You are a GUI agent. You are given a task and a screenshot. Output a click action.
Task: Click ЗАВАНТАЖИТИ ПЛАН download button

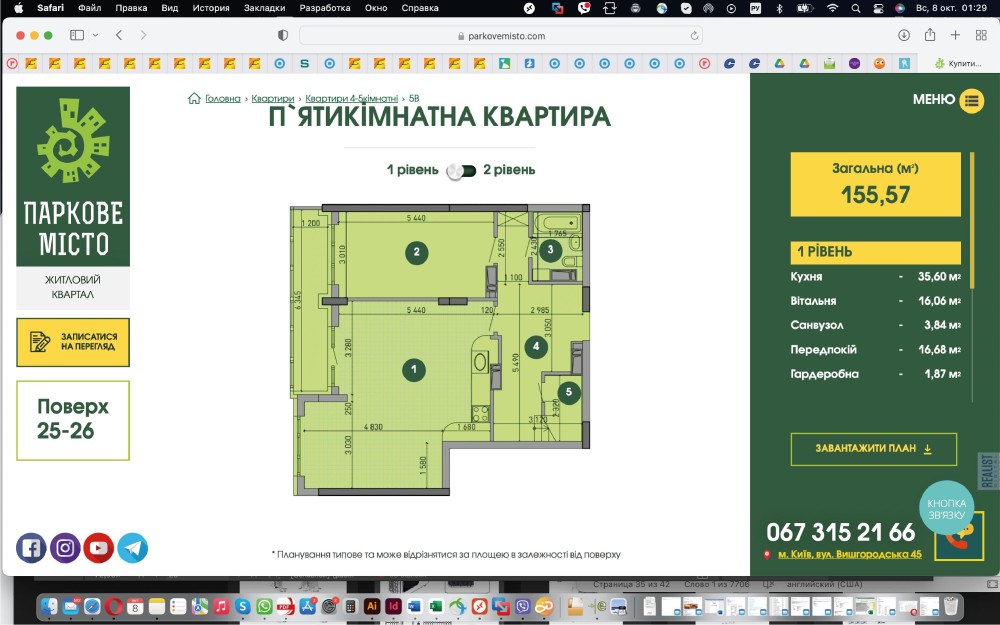pyautogui.click(x=873, y=449)
